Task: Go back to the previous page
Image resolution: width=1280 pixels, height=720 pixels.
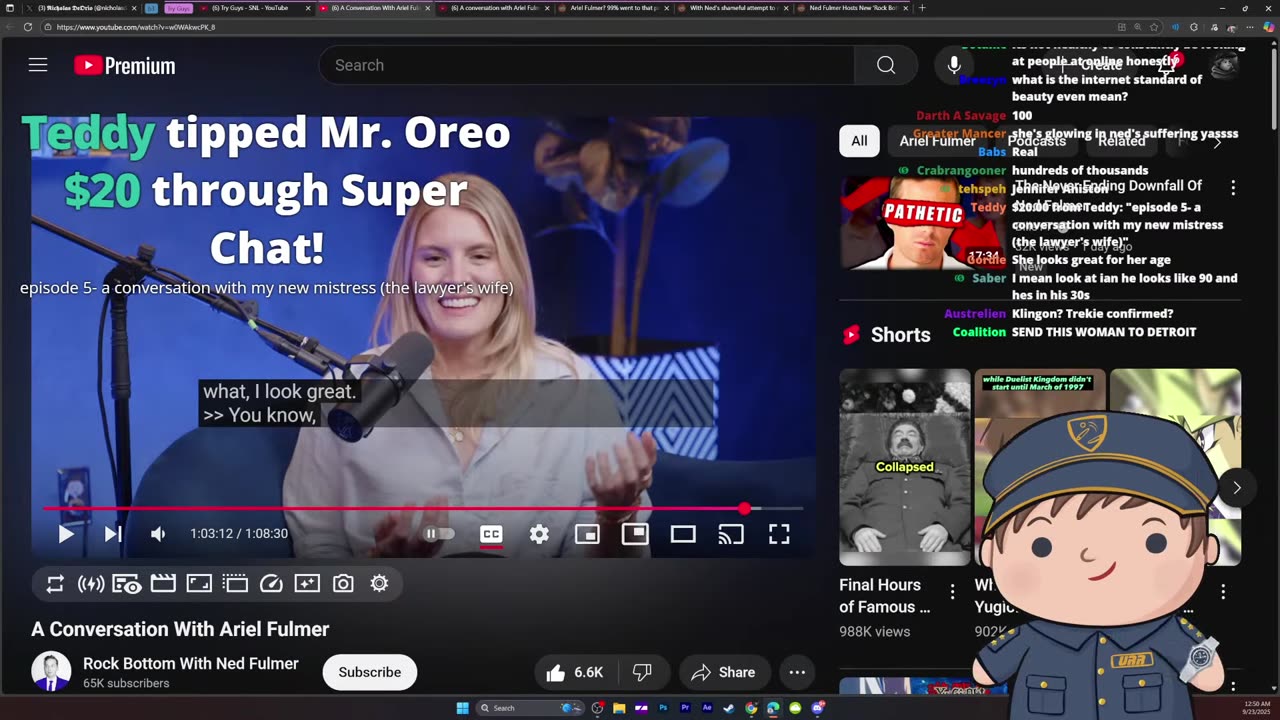Action: (10, 27)
